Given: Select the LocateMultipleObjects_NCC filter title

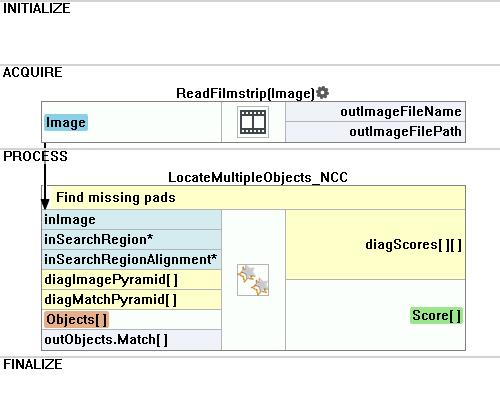Looking at the screenshot, I should click(x=258, y=177).
